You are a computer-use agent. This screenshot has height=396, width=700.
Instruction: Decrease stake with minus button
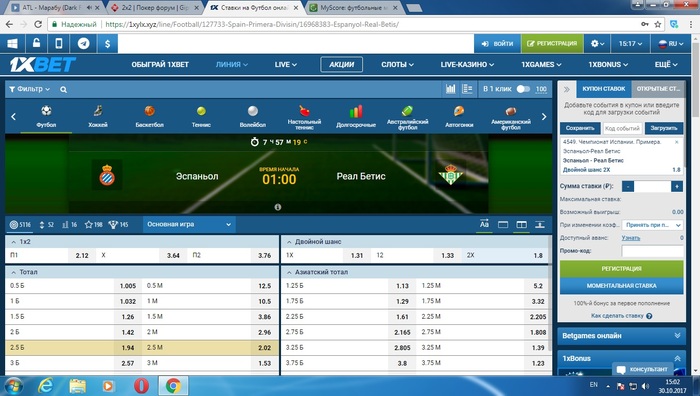pos(628,186)
